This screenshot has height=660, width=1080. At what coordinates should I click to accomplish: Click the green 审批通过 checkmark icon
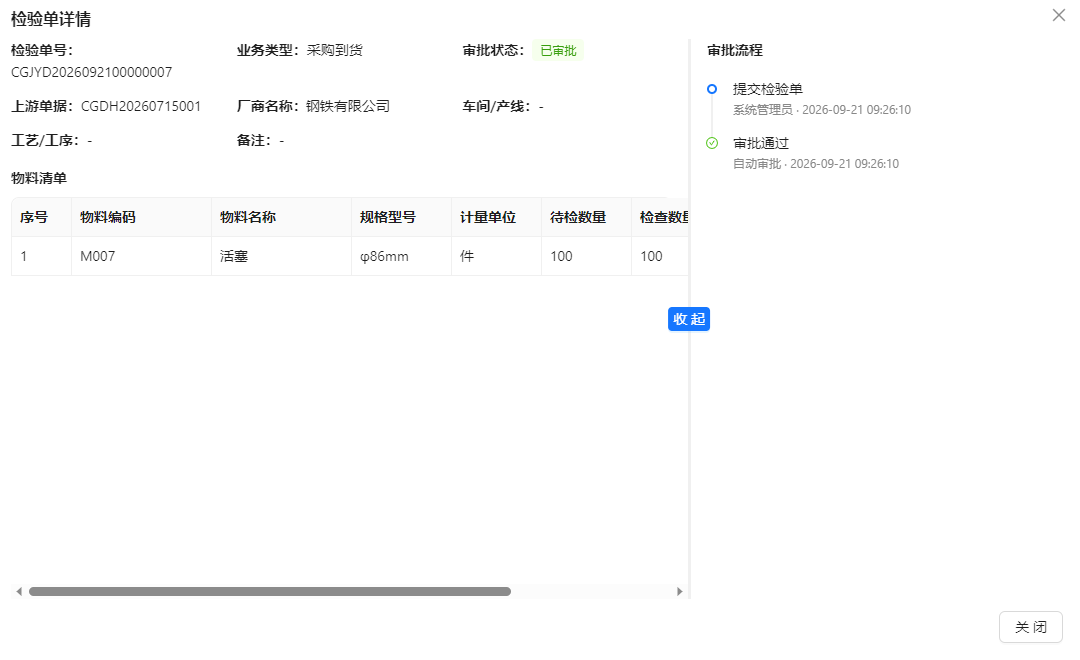click(x=712, y=143)
